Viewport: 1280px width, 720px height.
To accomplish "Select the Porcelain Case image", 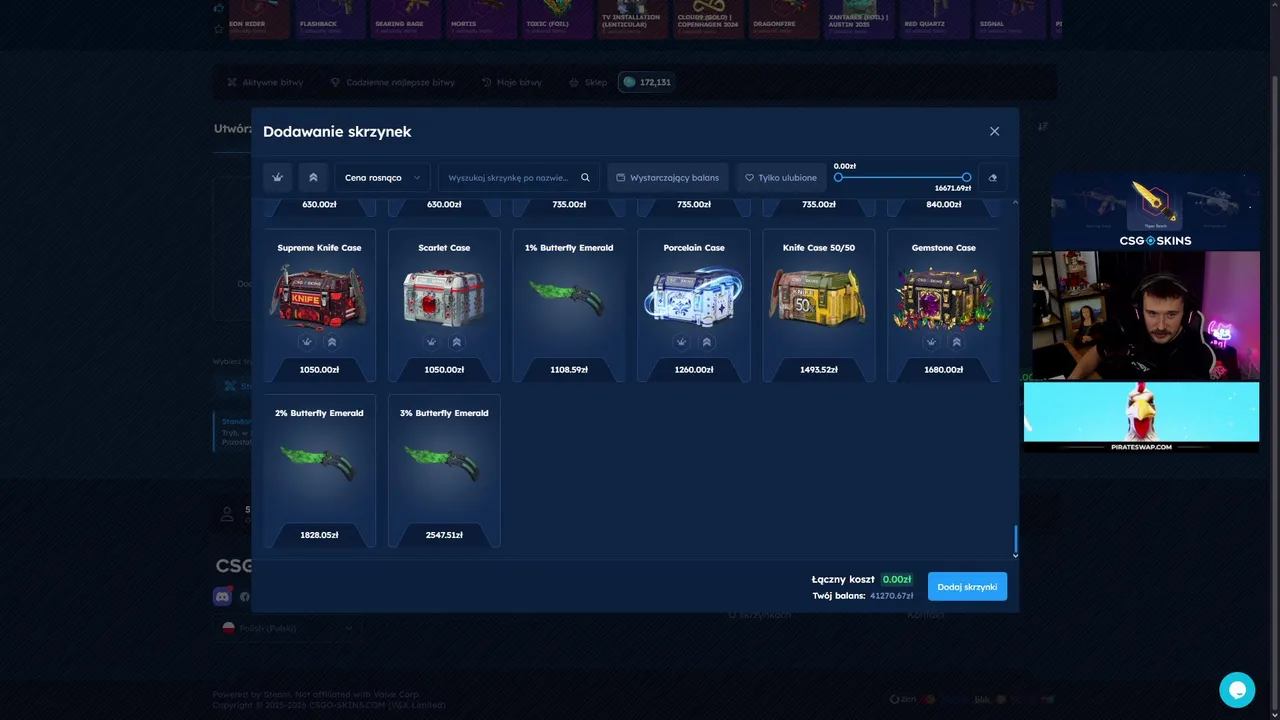I will point(694,296).
